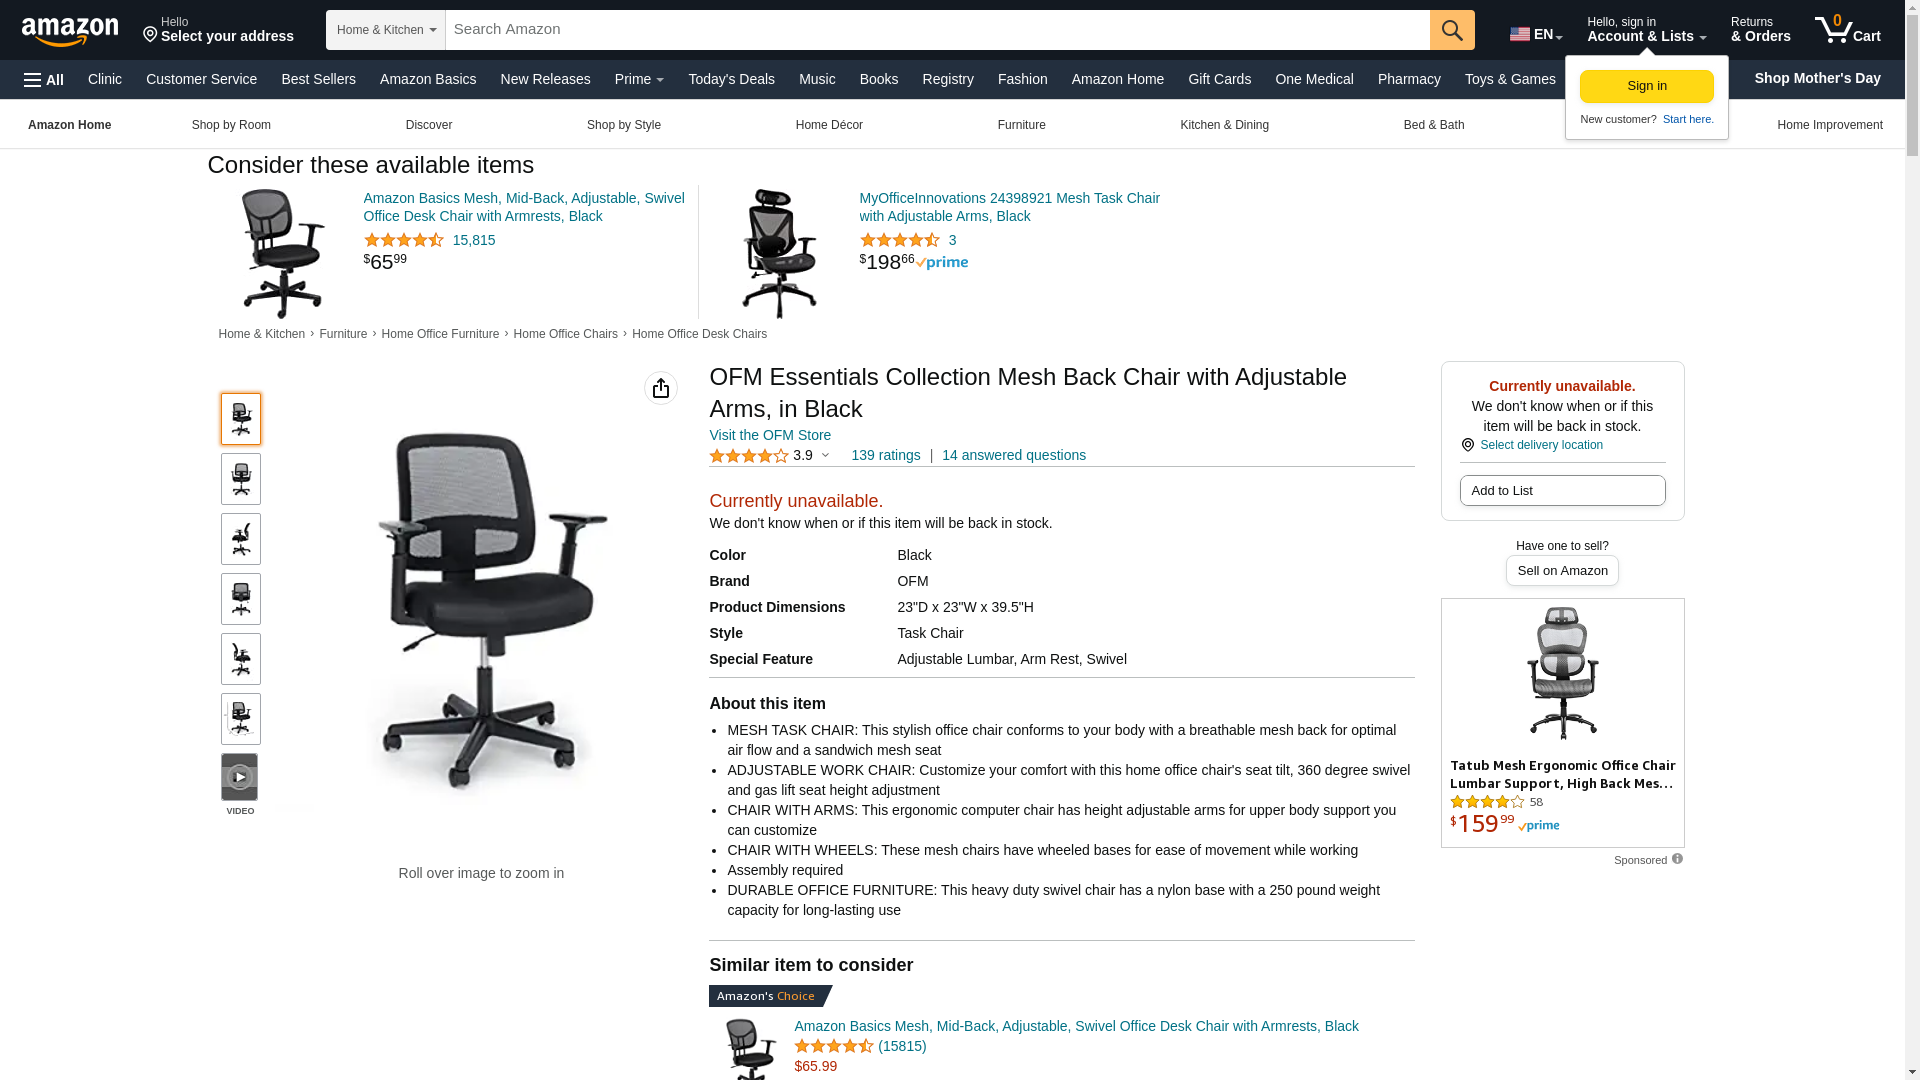Click the yellow Sign in button
Viewport: 1920px width, 1080px height.
point(1646,87)
